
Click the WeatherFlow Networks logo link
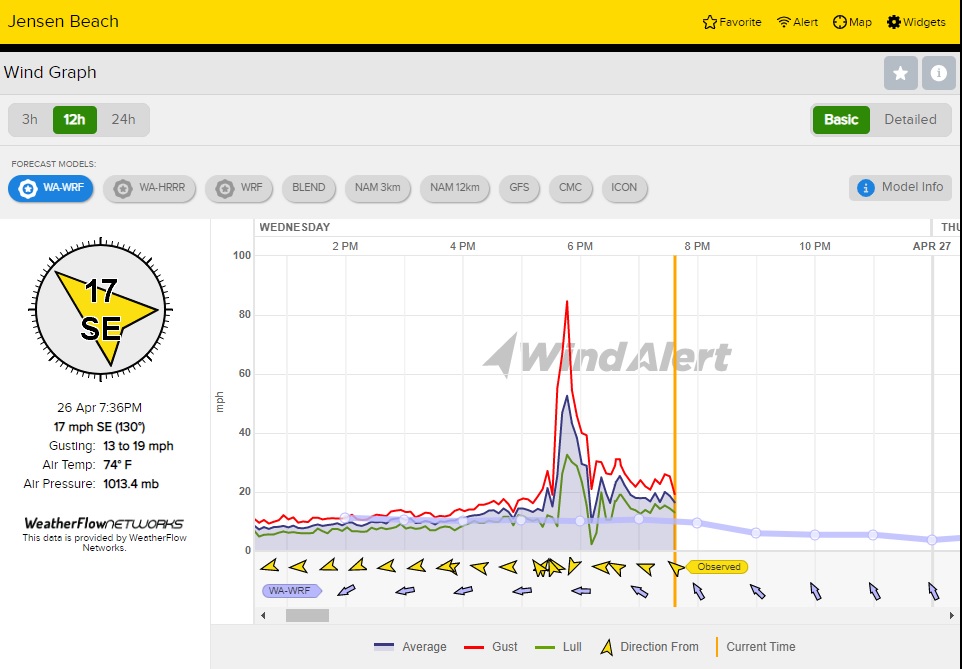[104, 523]
